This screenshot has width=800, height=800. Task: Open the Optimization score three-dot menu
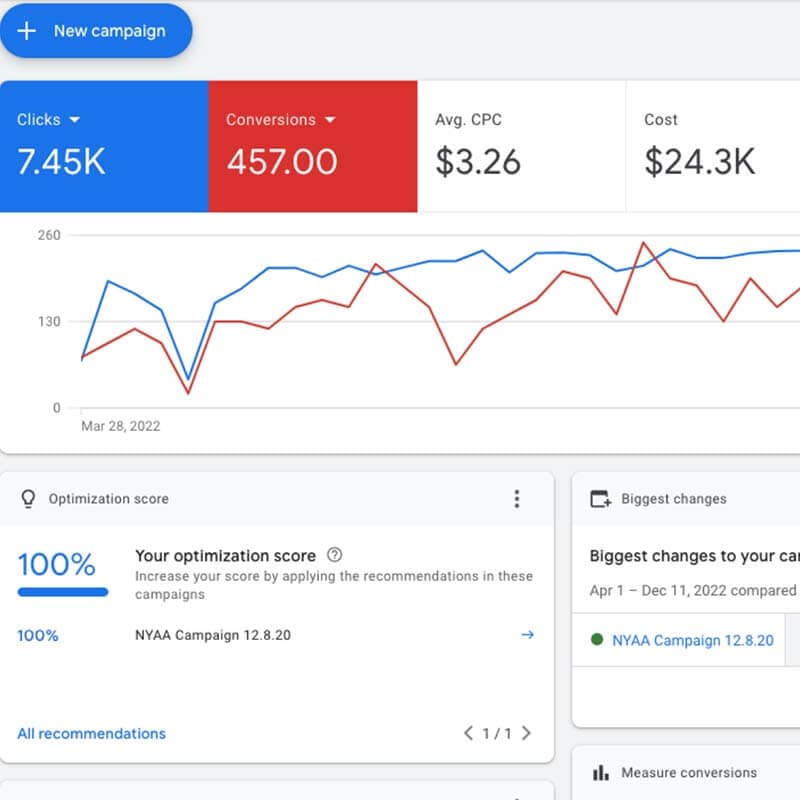[x=516, y=499]
